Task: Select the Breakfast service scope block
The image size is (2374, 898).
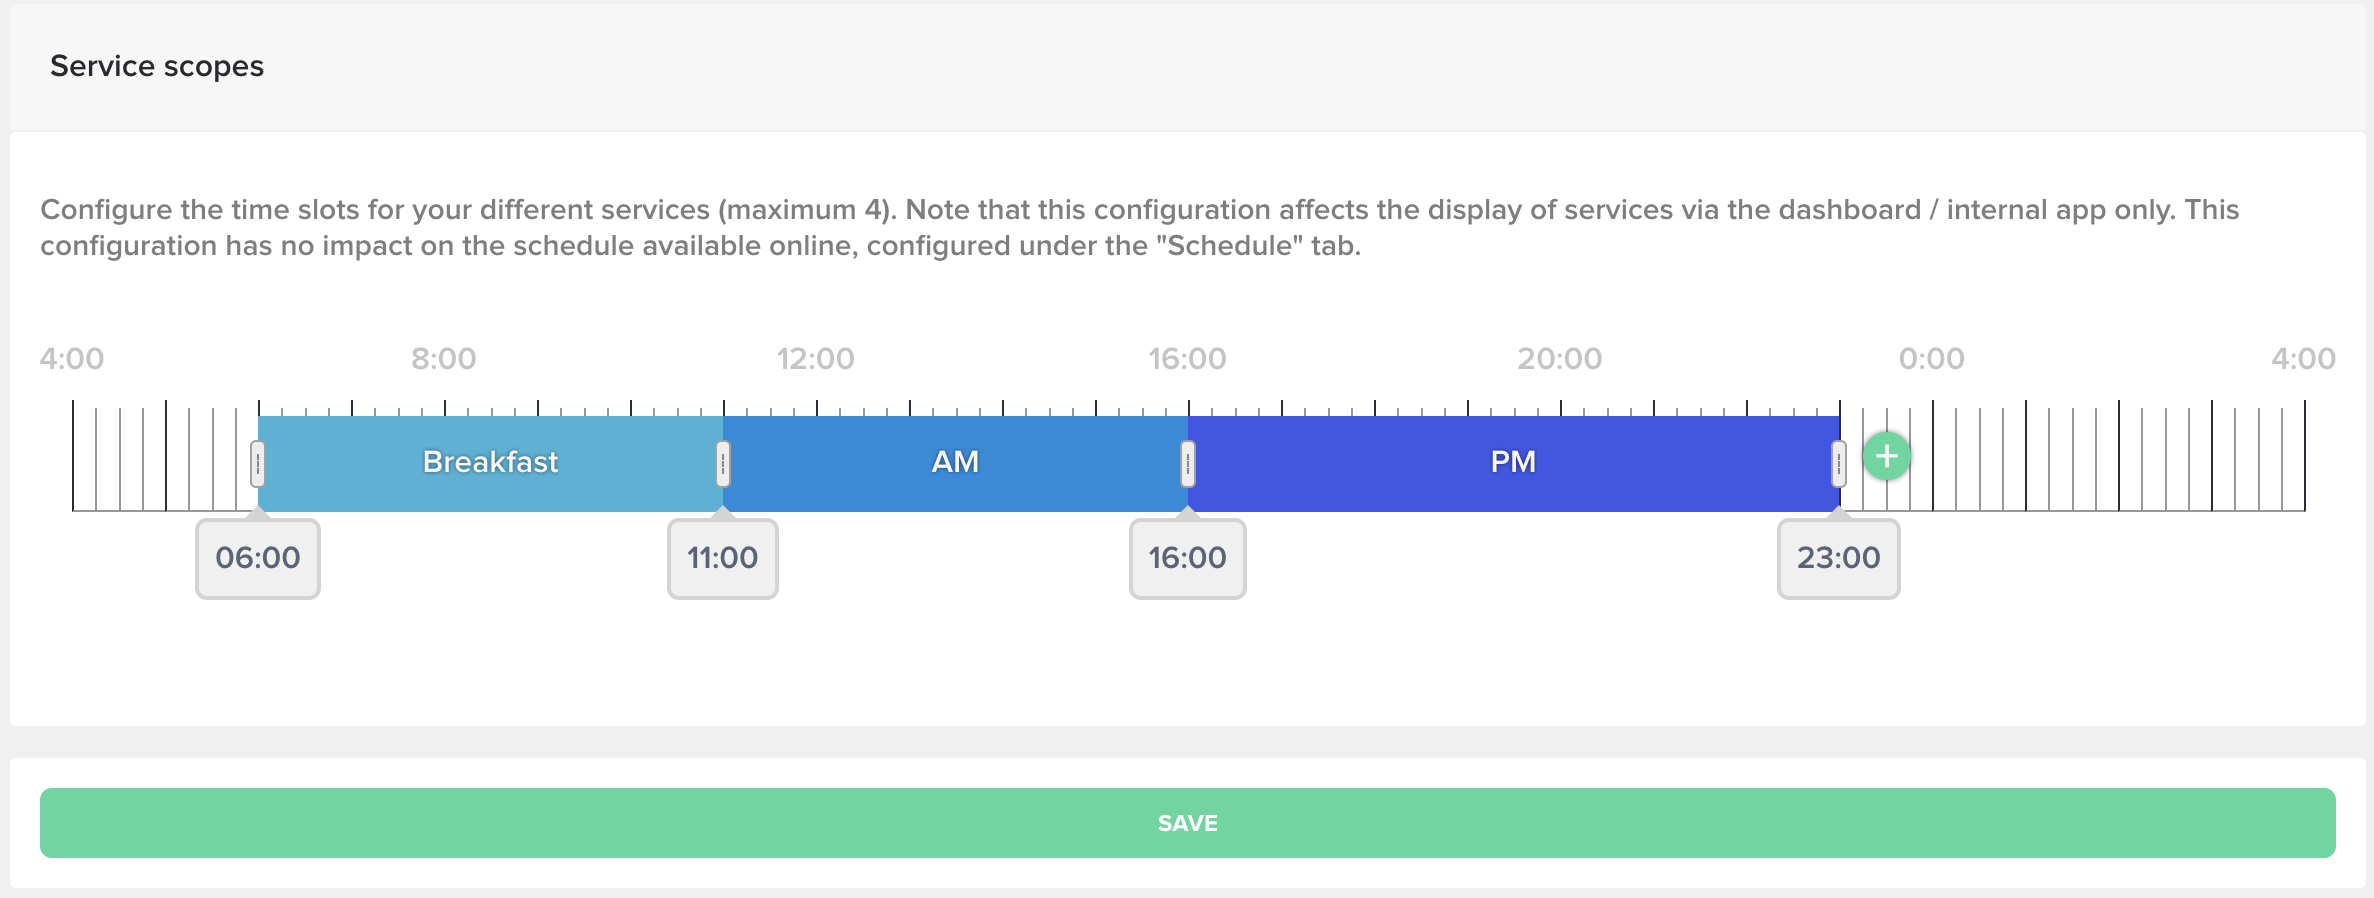Action: pos(490,463)
